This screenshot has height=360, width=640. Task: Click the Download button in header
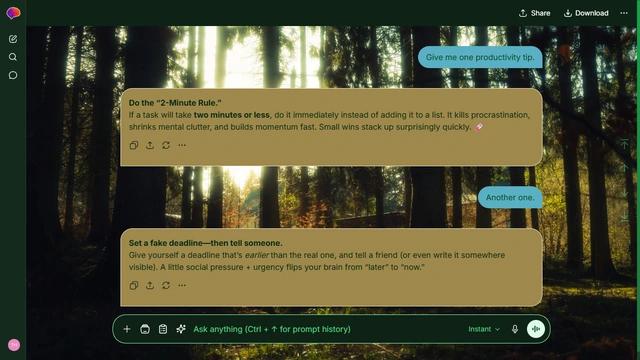586,13
